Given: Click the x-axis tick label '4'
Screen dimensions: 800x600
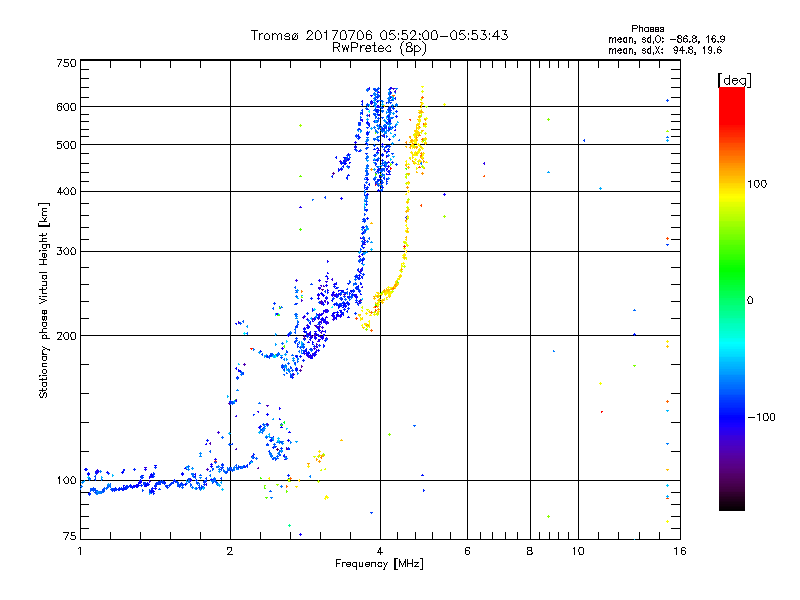Looking at the screenshot, I should [380, 551].
